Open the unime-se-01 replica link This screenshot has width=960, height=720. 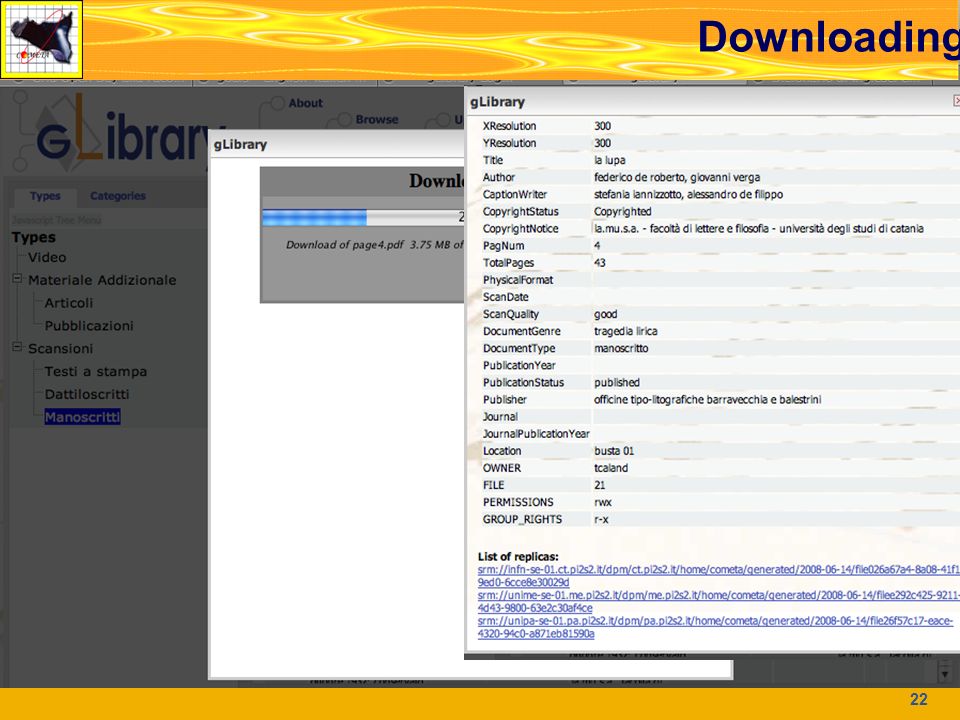719,601
